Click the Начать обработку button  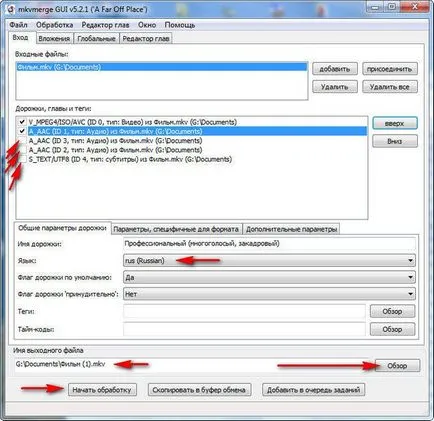pyautogui.click(x=102, y=390)
